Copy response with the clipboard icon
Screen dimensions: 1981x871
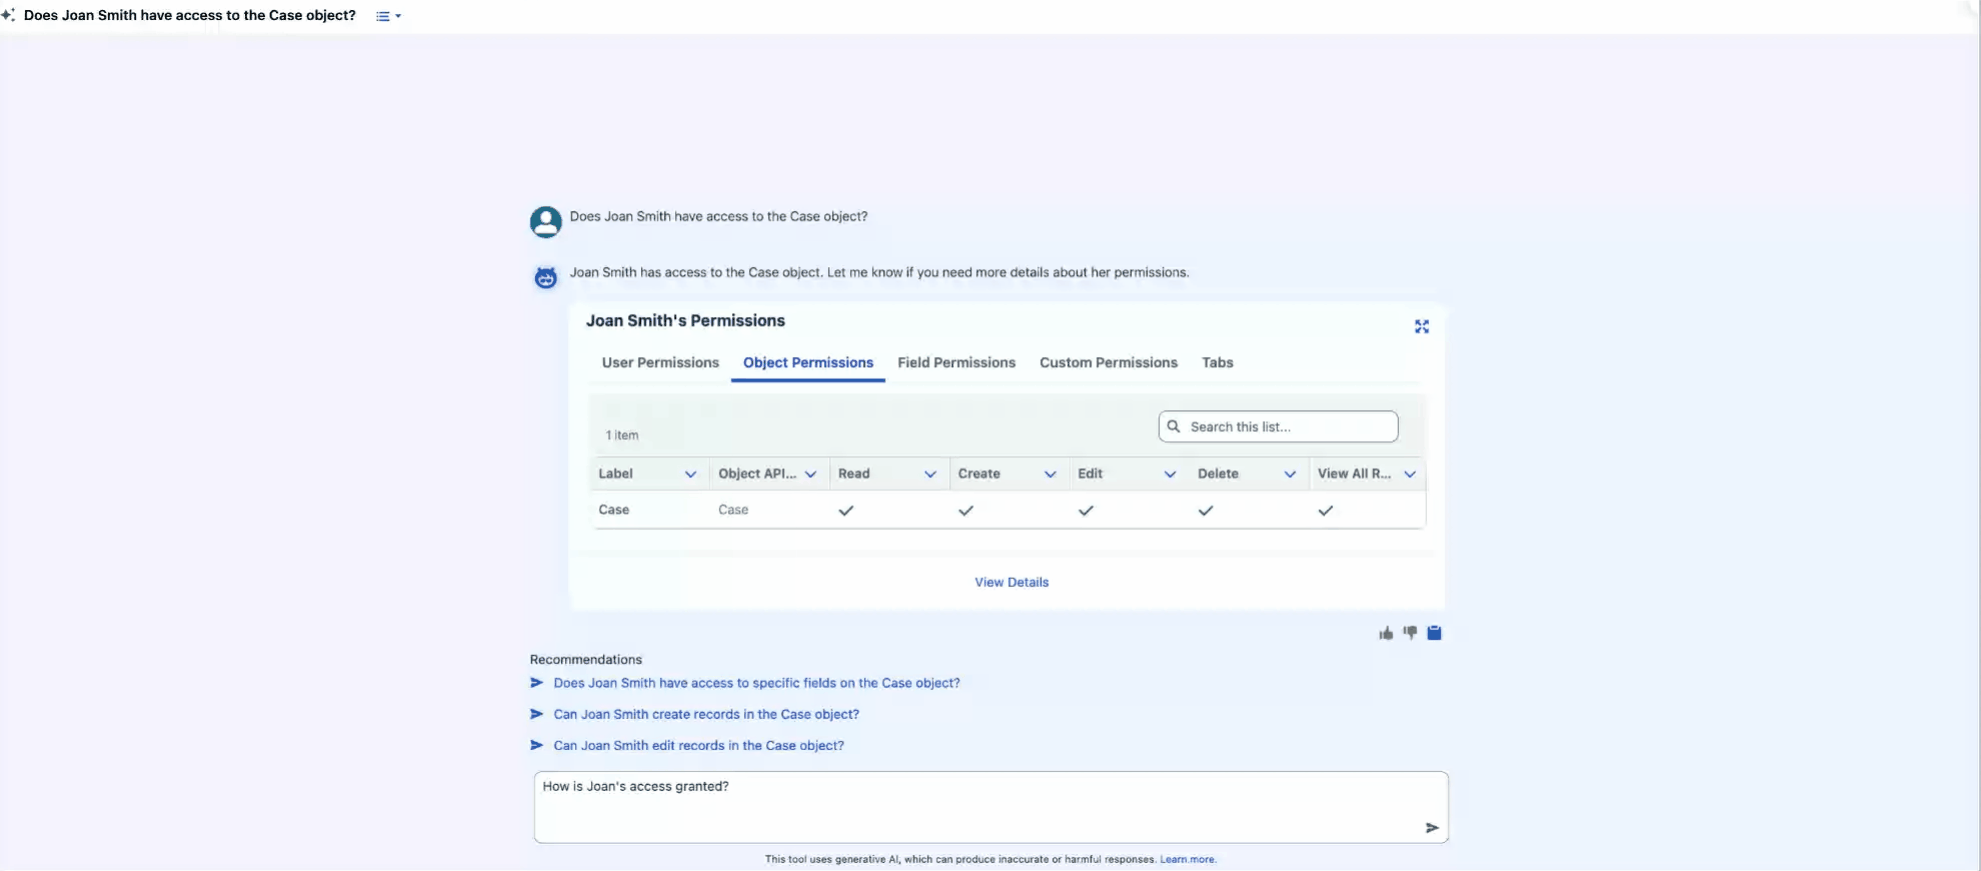coord(1434,632)
